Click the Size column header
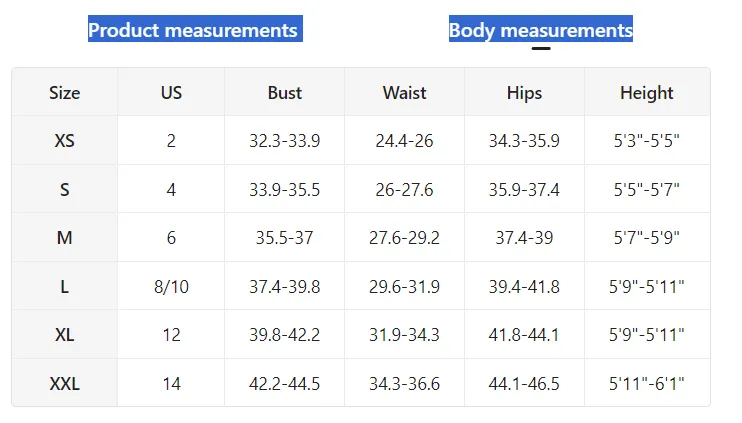Viewport: 742px width, 423px height. [x=64, y=93]
